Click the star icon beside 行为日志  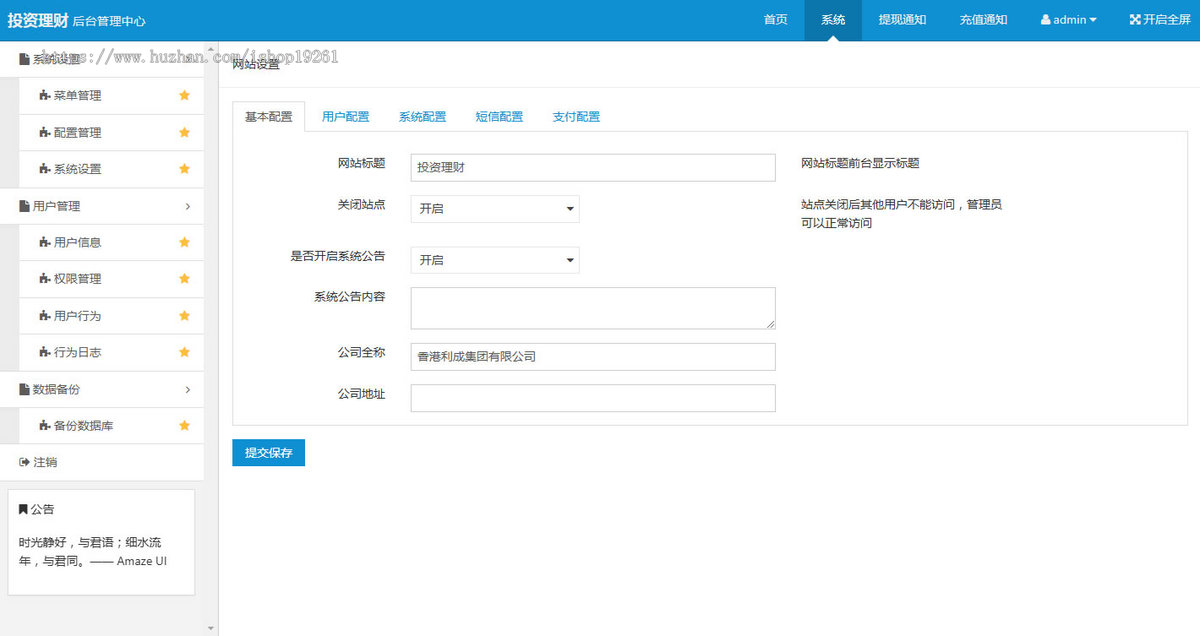pyautogui.click(x=184, y=352)
